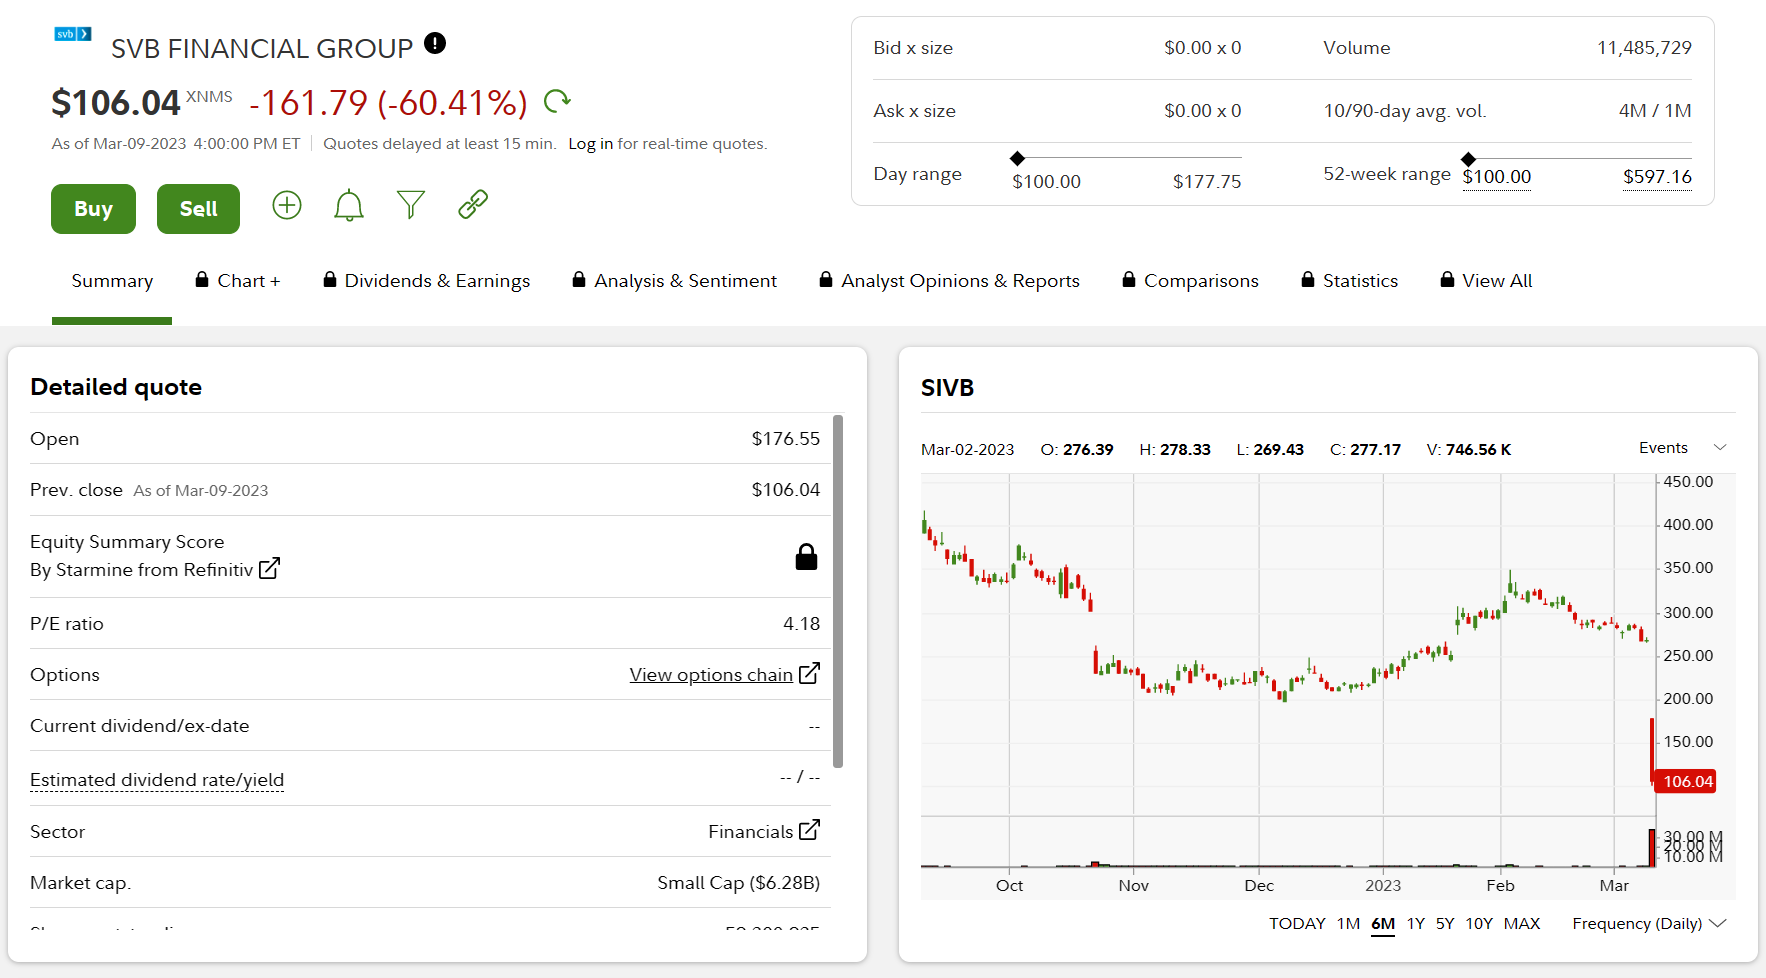Switch to the Chart + tab

pyautogui.click(x=238, y=281)
